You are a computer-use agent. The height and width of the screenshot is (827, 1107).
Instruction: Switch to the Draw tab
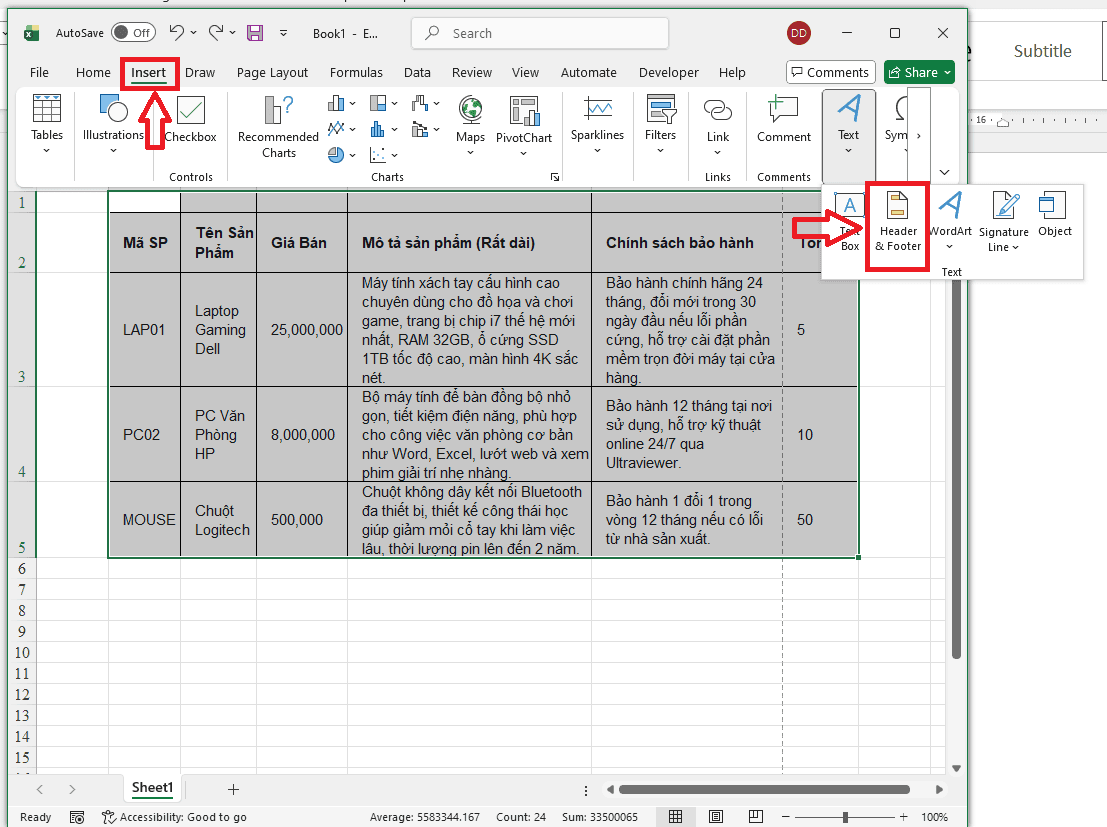[200, 72]
